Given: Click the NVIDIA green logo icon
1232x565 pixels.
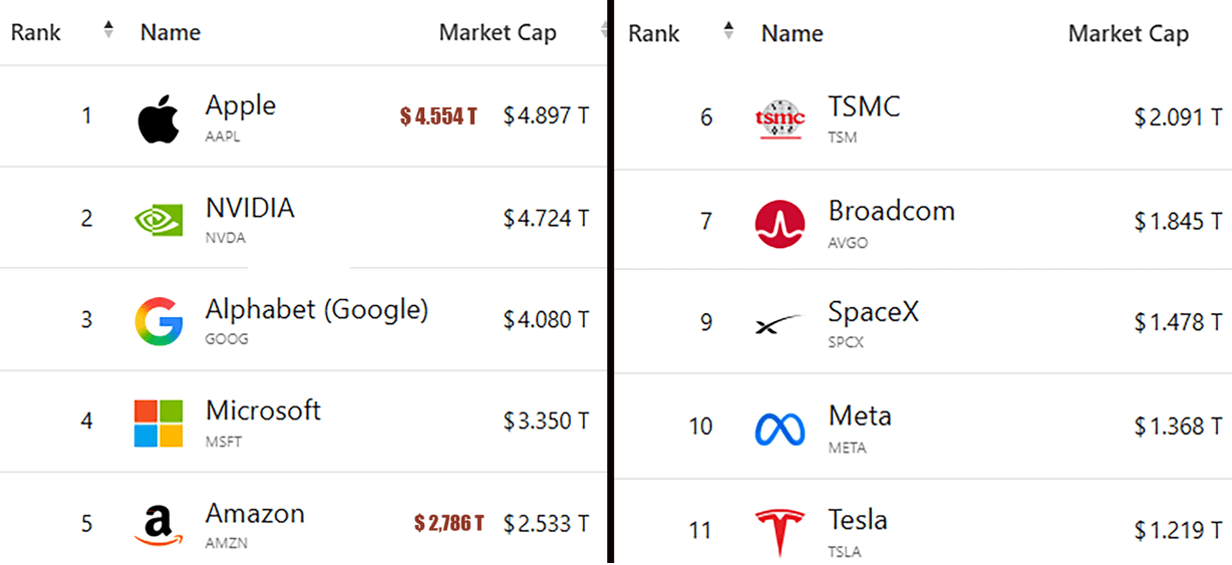Looking at the screenshot, I should [158, 220].
